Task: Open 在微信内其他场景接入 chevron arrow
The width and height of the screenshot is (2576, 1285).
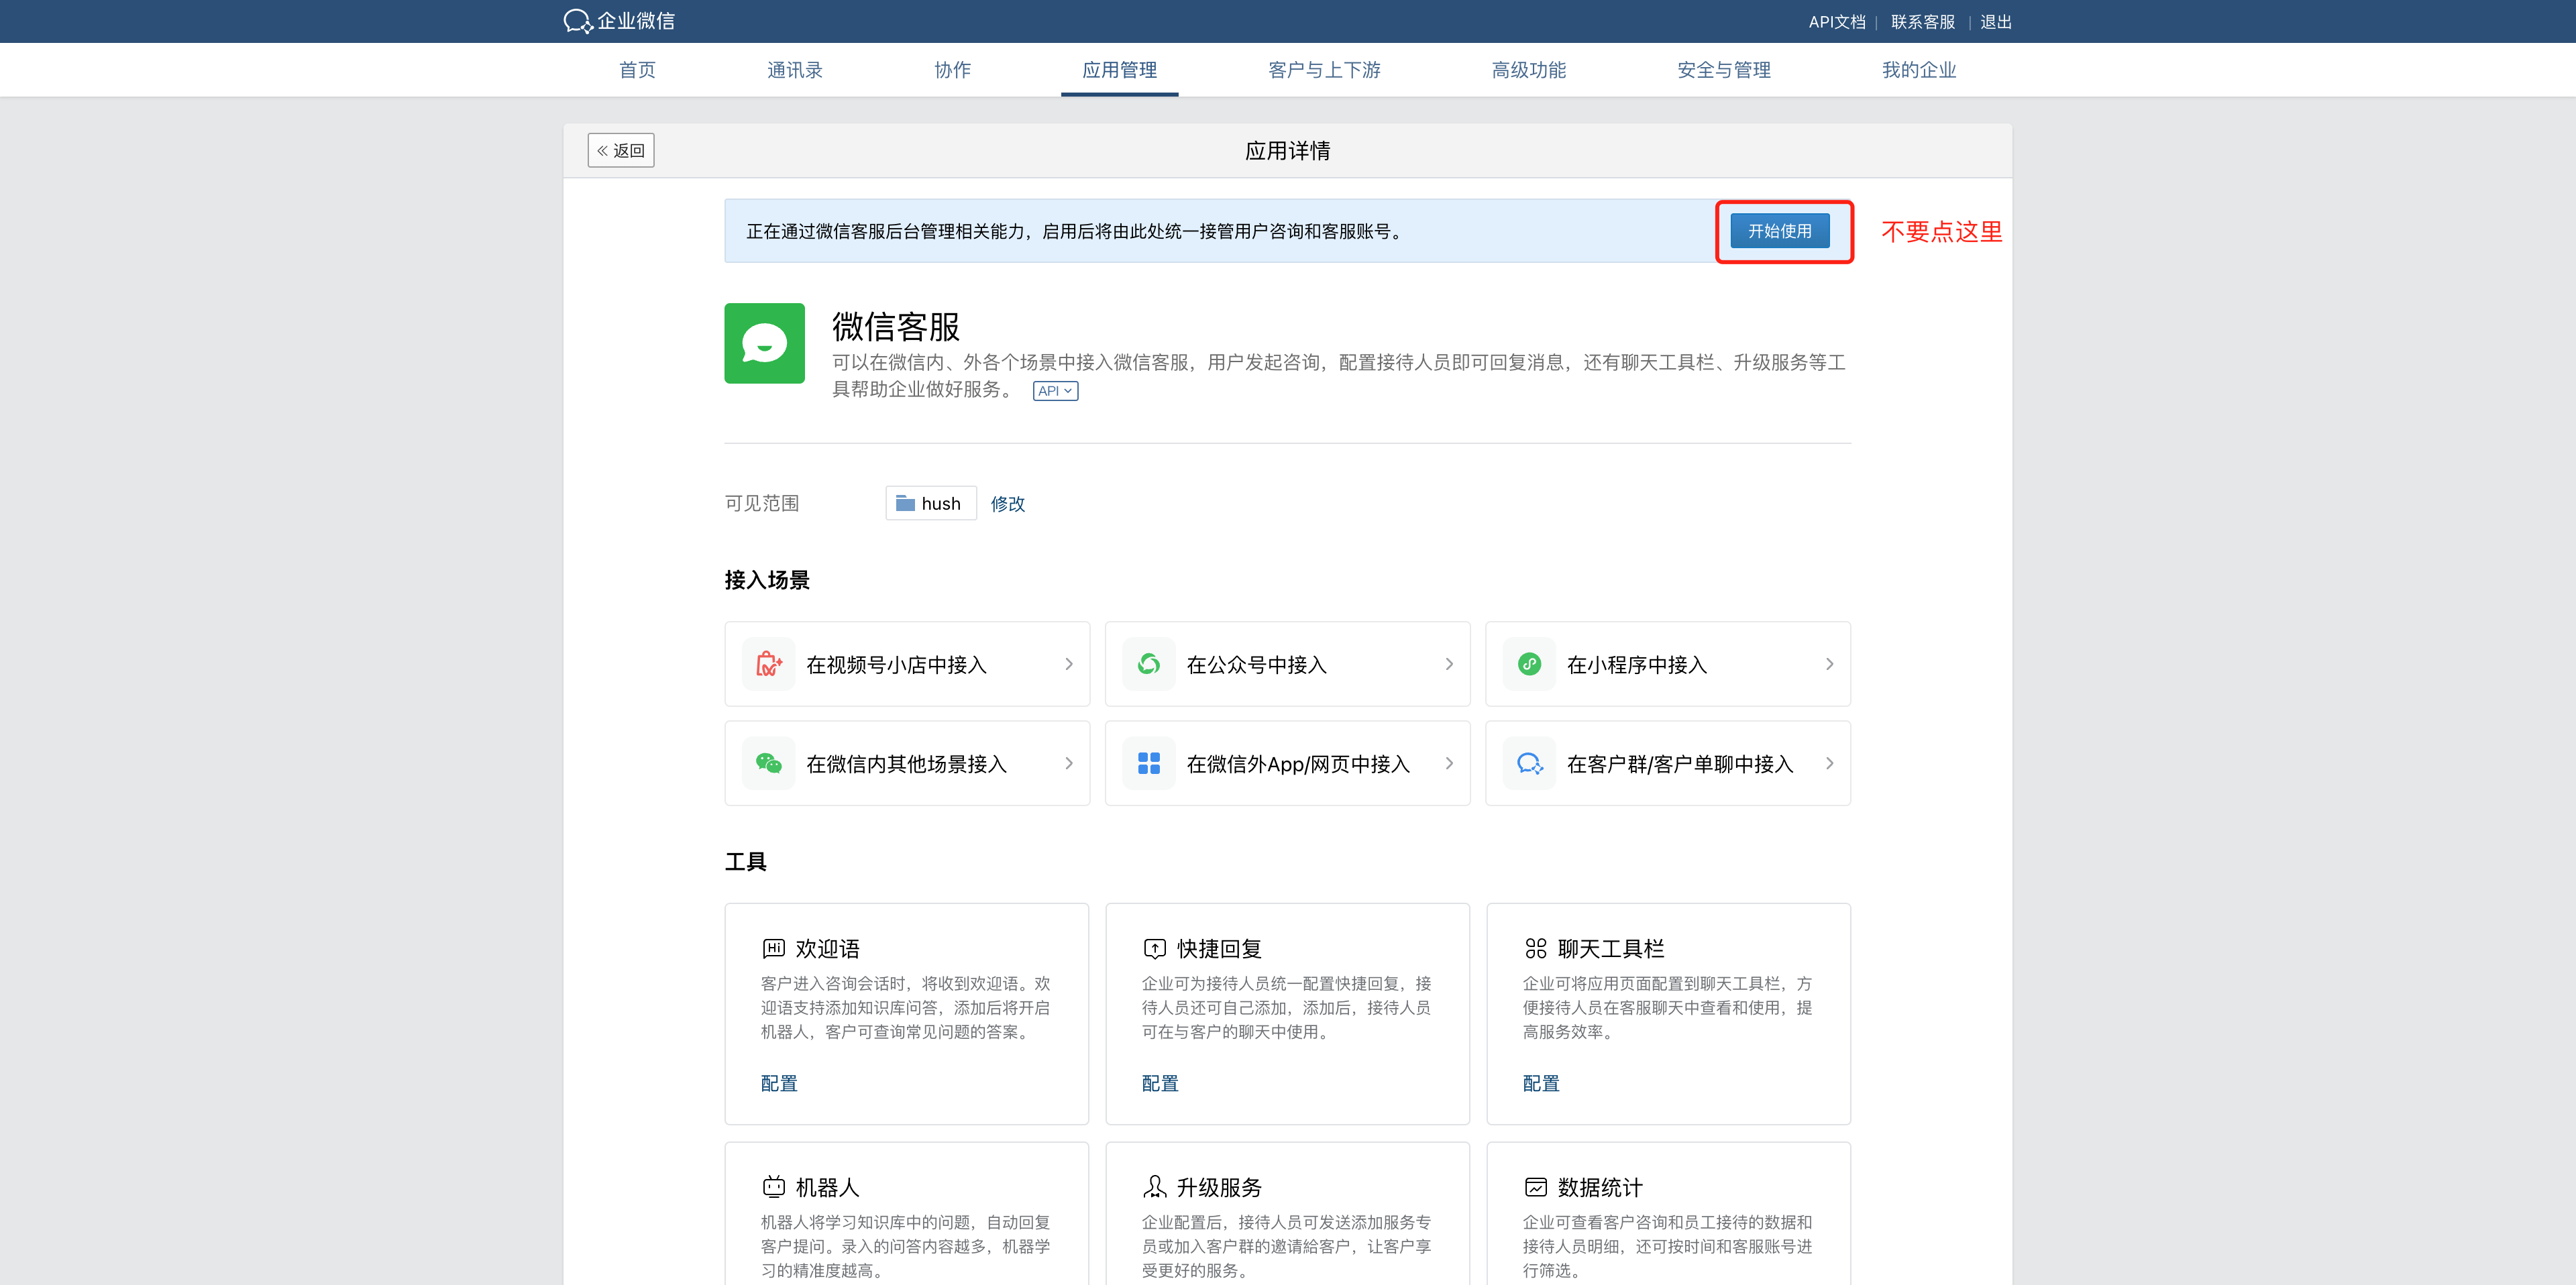Action: click(1069, 763)
